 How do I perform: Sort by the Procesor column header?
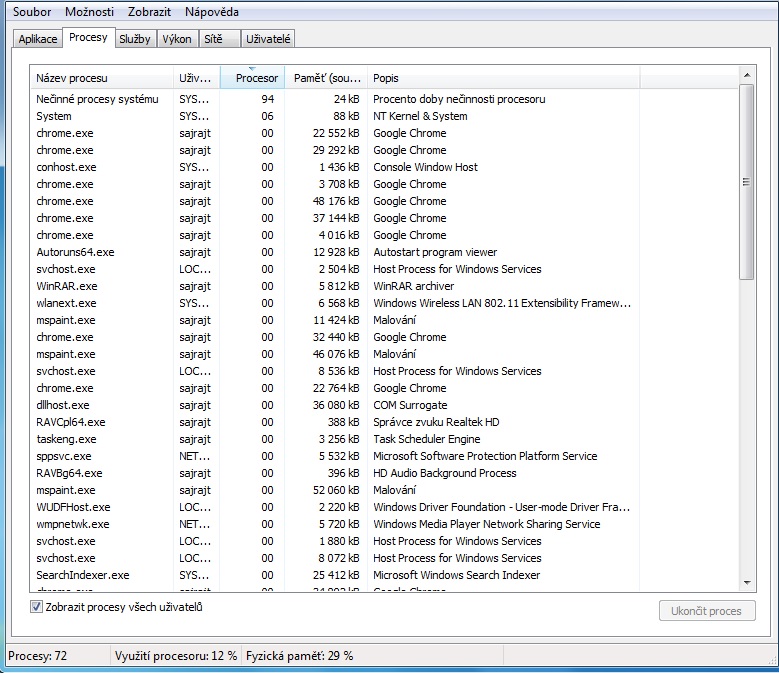[x=252, y=78]
